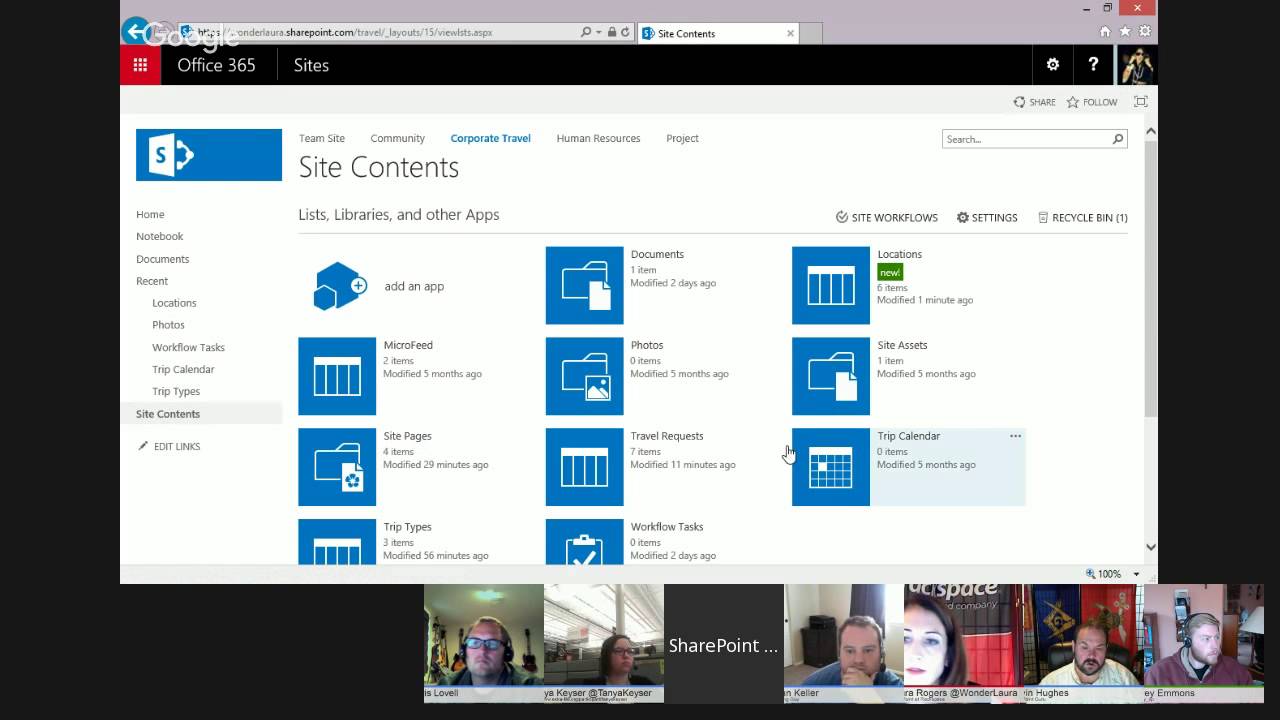
Task: Open the browser favorites star icon
Action: 1125,32
